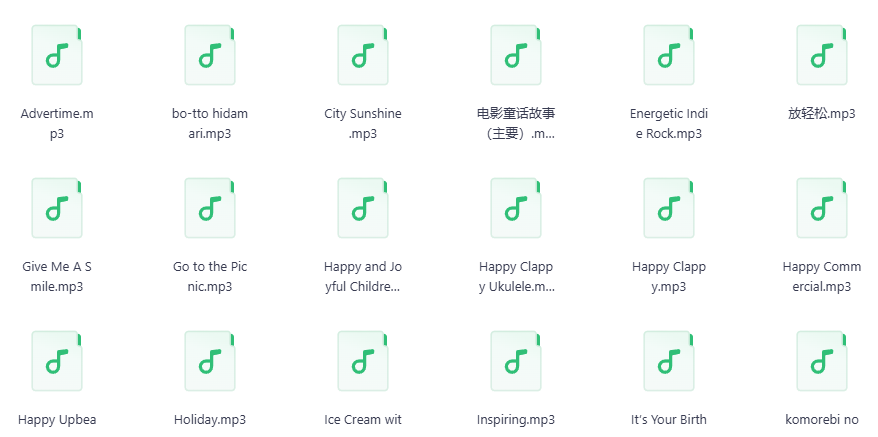This screenshot has height=437, width=878.
Task: Select the Inspiring.mp3 filename label
Action: tap(516, 420)
